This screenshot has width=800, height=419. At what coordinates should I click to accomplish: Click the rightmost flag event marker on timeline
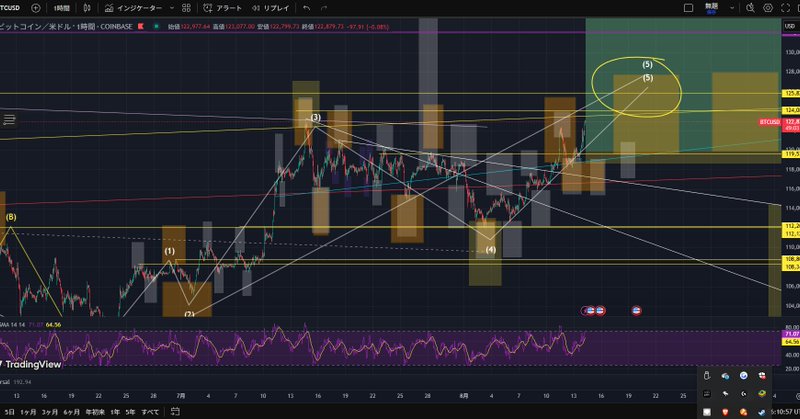[x=636, y=310]
